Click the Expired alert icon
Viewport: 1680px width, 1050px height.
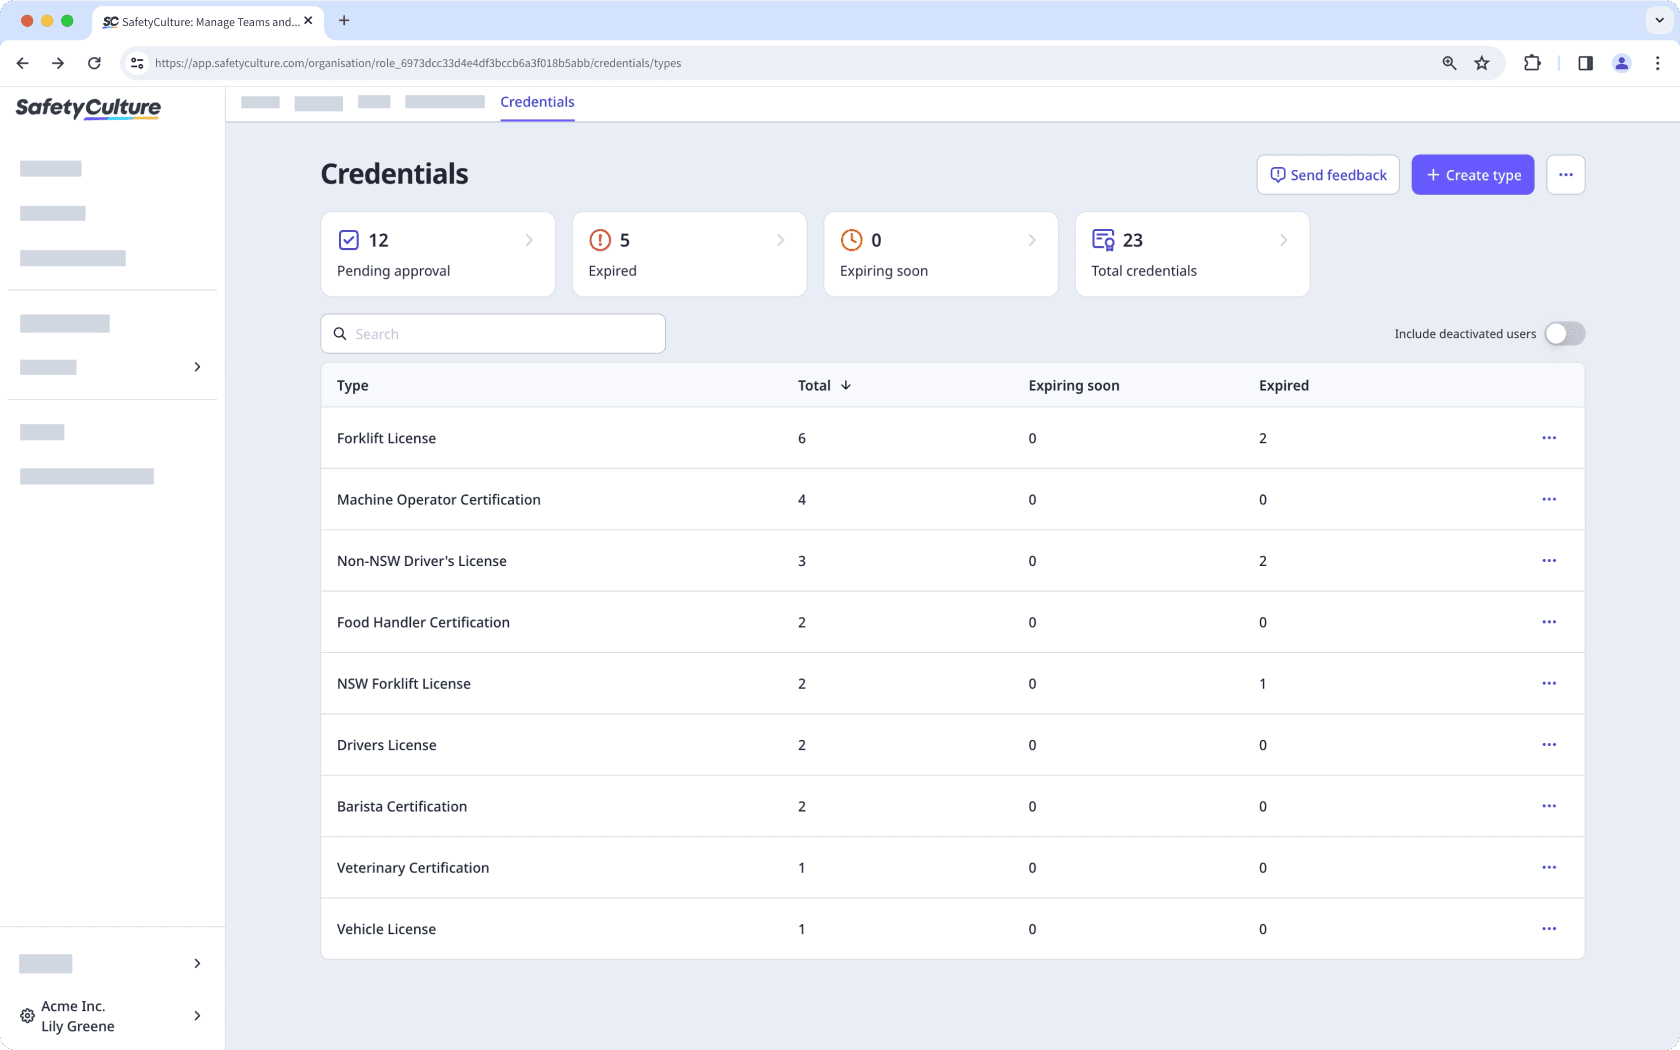[x=601, y=240]
